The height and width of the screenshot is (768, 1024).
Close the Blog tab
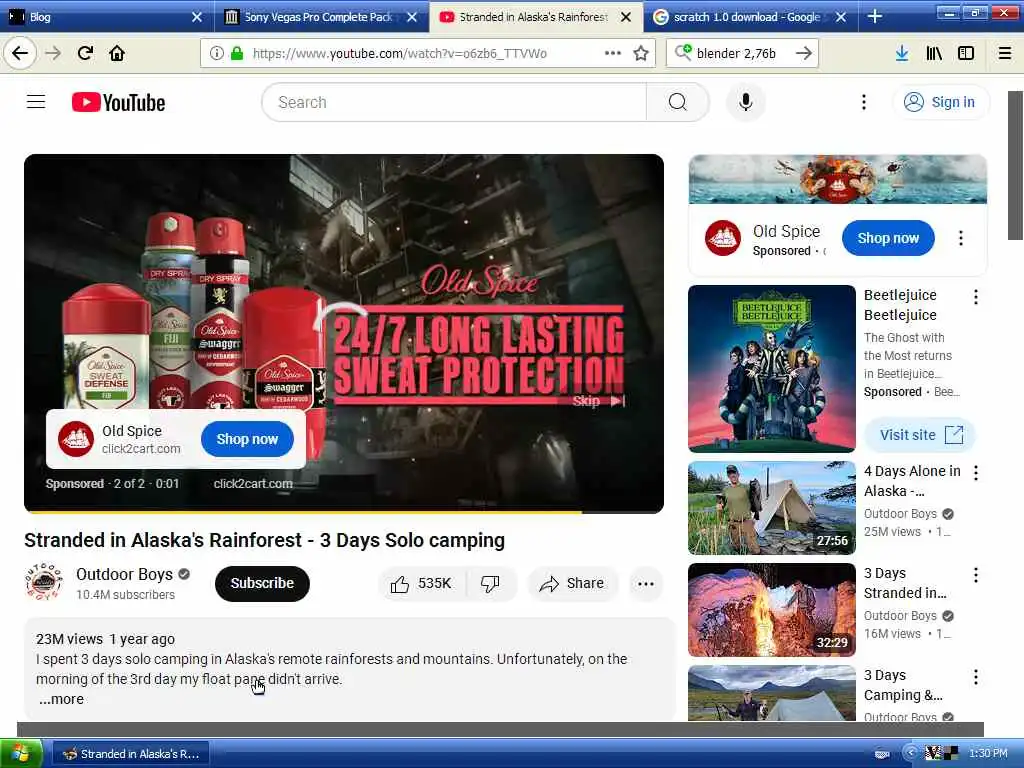click(x=197, y=17)
